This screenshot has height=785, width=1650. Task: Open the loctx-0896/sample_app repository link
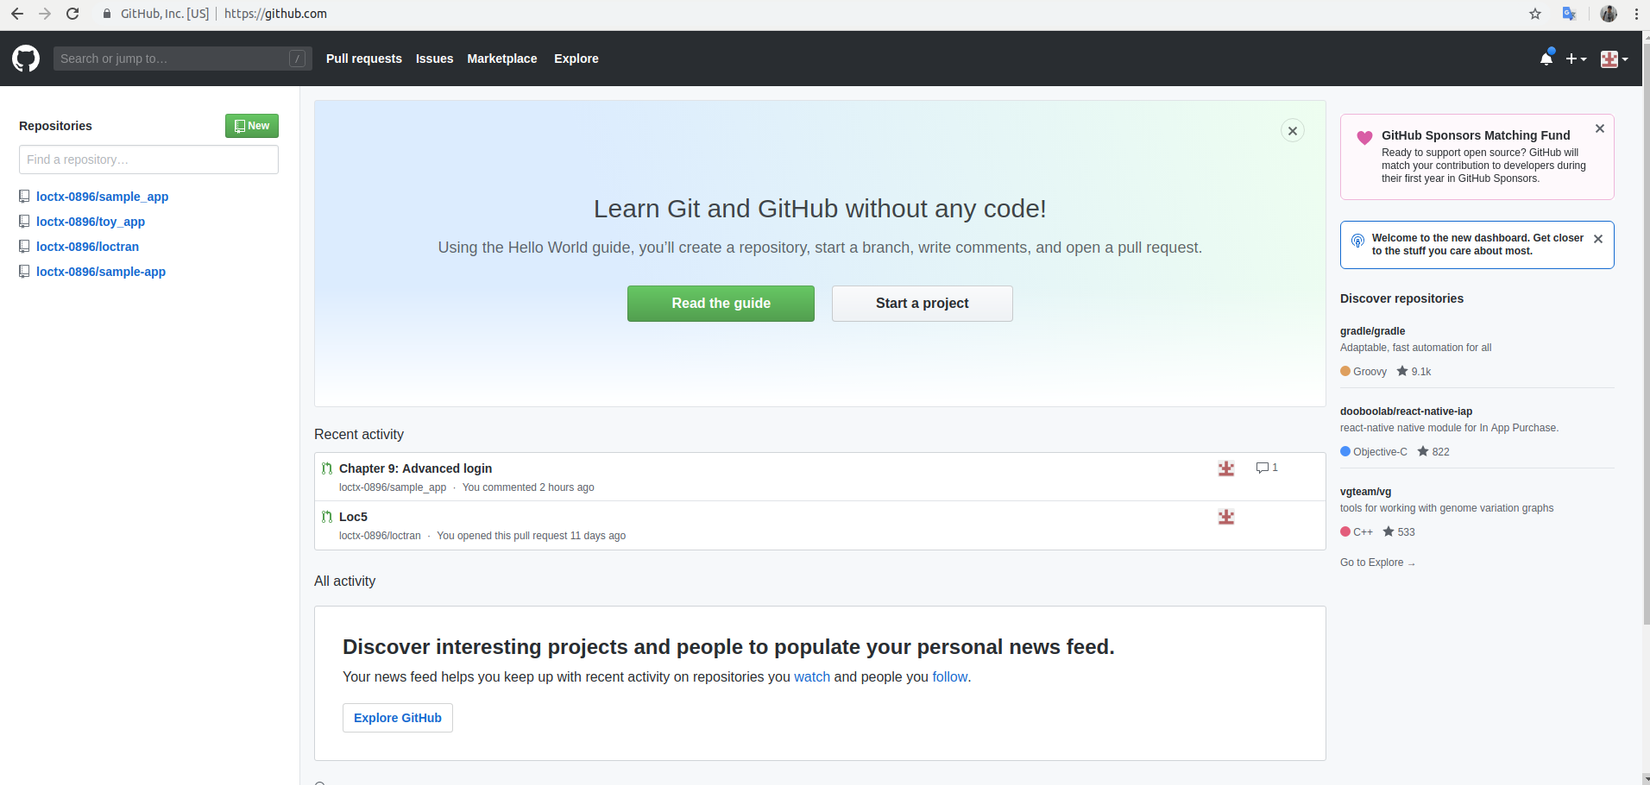coord(102,197)
